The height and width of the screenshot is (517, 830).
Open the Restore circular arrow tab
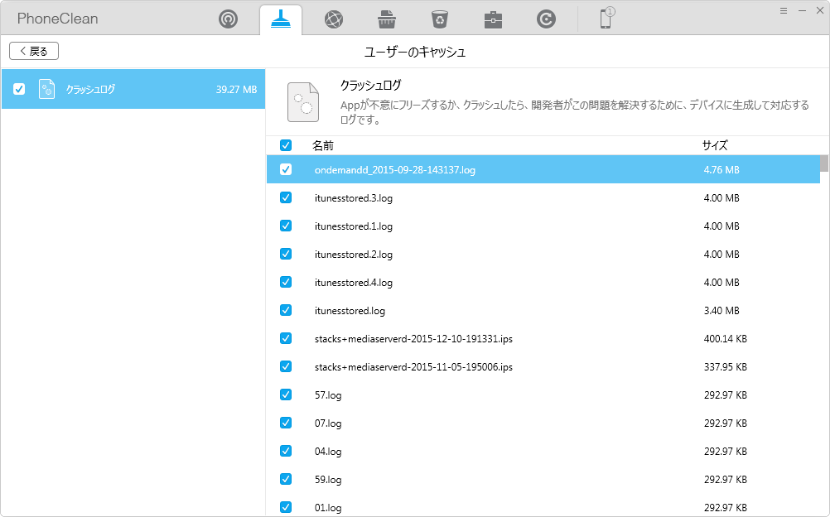pyautogui.click(x=546, y=20)
